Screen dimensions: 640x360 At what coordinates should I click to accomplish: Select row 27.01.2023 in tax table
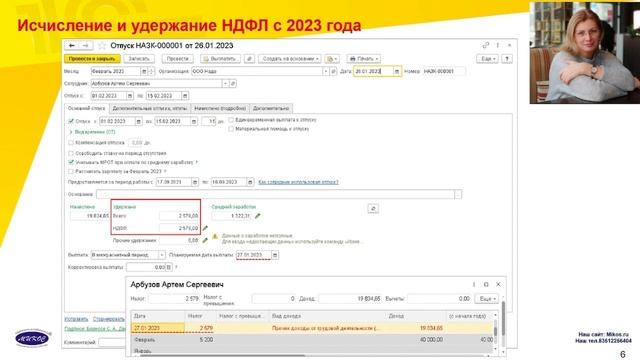[312, 328]
